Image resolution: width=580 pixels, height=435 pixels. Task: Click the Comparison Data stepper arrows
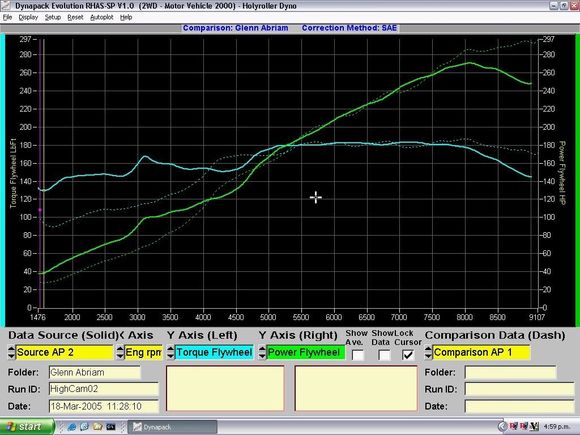coord(428,353)
